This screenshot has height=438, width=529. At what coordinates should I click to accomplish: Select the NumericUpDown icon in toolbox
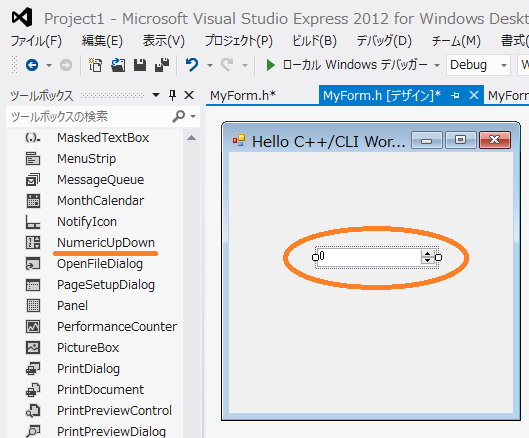coord(33,243)
